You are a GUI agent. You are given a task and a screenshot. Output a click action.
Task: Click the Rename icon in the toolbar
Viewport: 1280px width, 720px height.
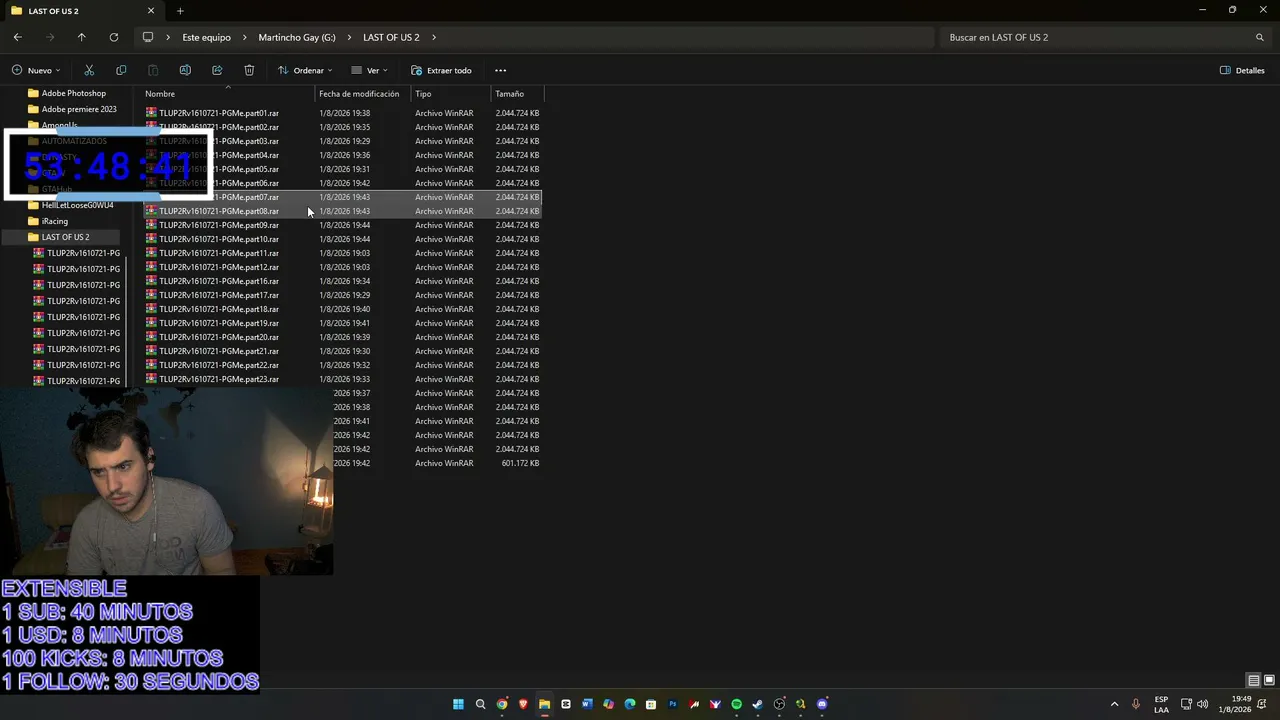pyautogui.click(x=185, y=70)
